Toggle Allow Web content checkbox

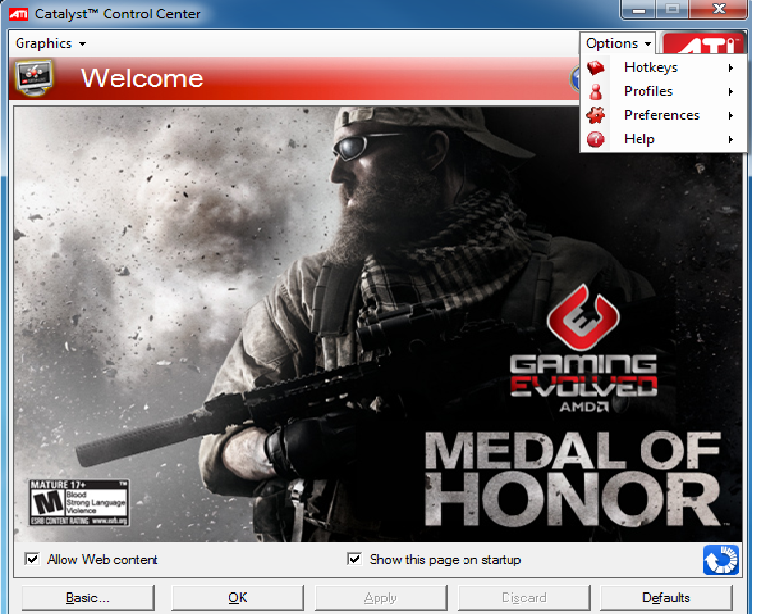(x=32, y=559)
